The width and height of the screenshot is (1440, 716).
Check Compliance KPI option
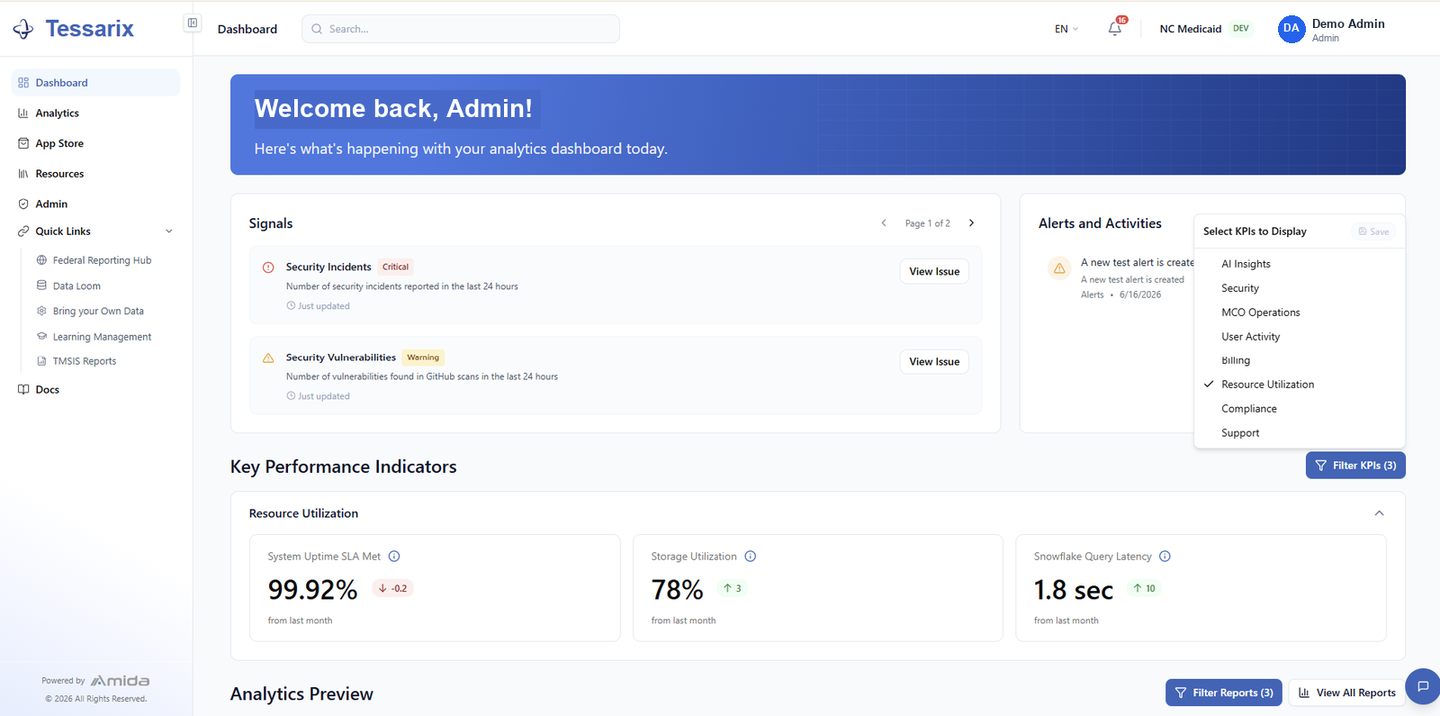[1299, 408]
